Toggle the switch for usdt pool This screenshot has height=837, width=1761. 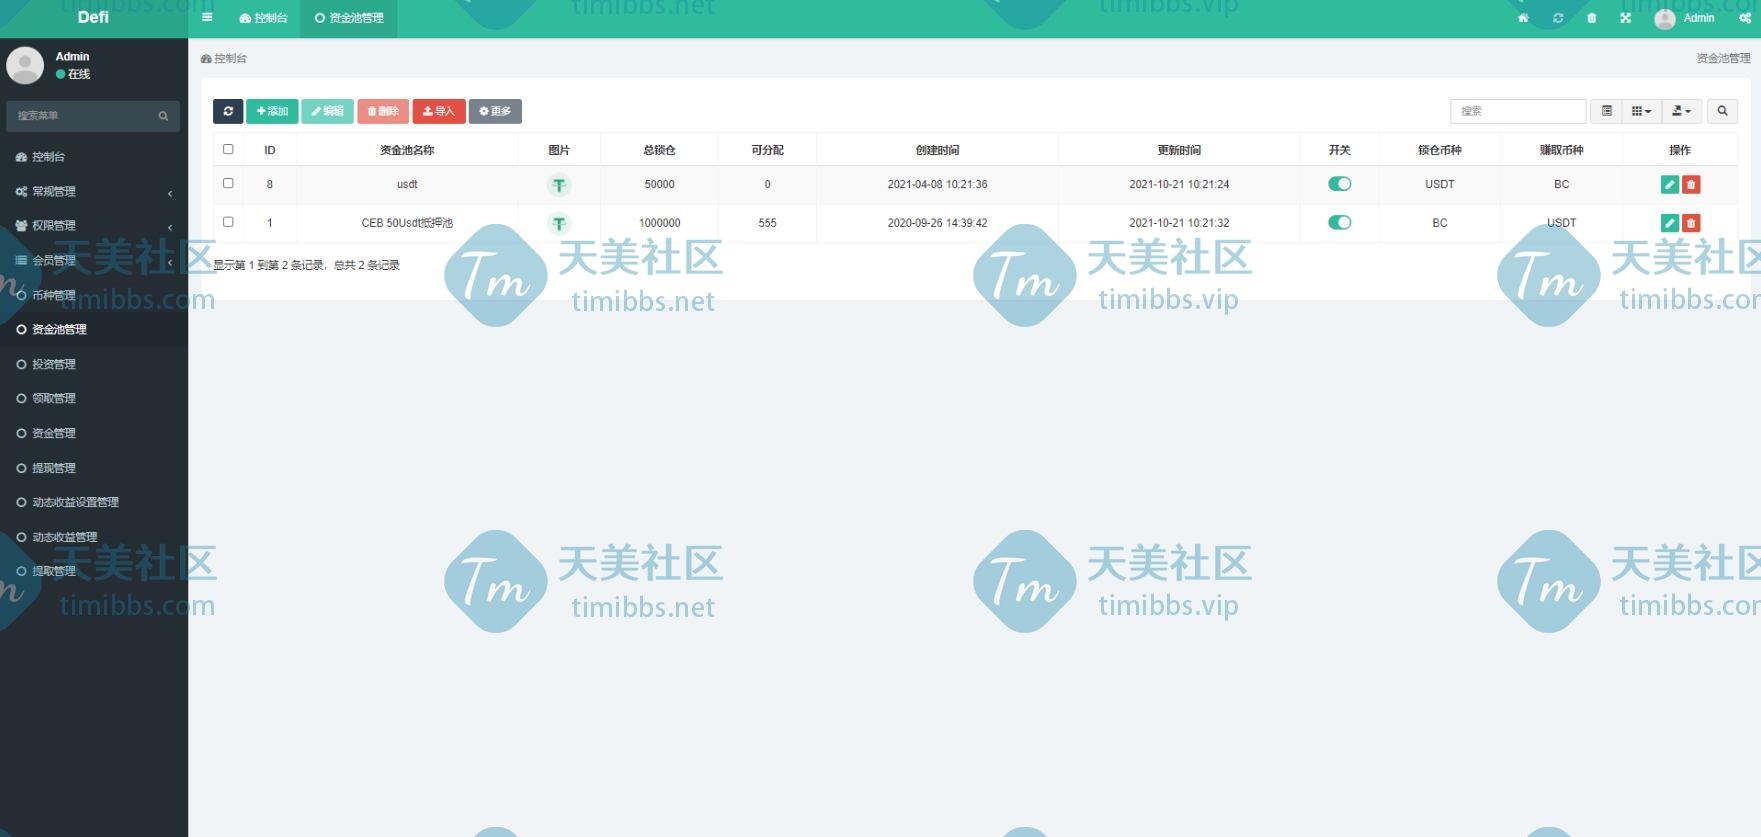pos(1339,184)
